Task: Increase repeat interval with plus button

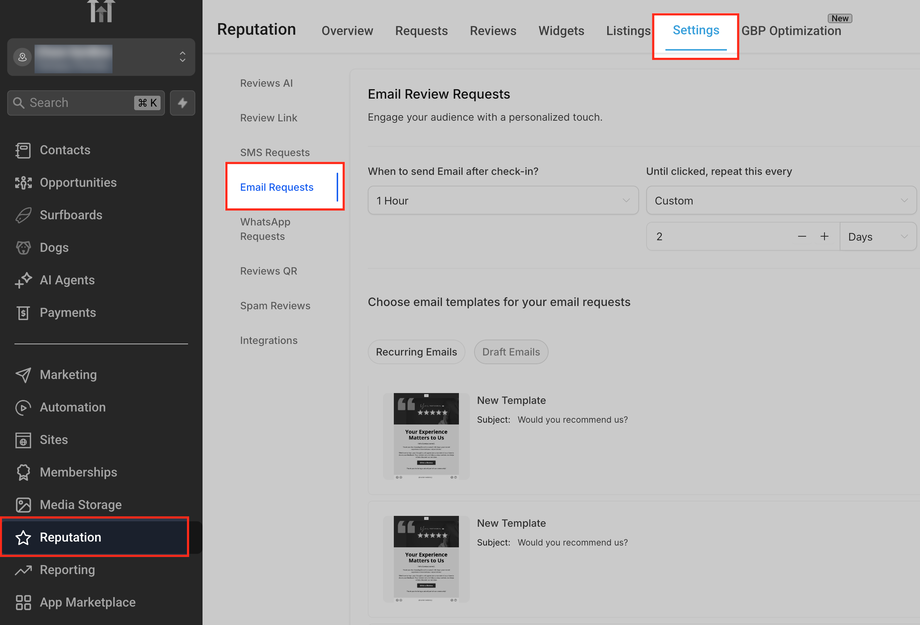Action: 824,237
